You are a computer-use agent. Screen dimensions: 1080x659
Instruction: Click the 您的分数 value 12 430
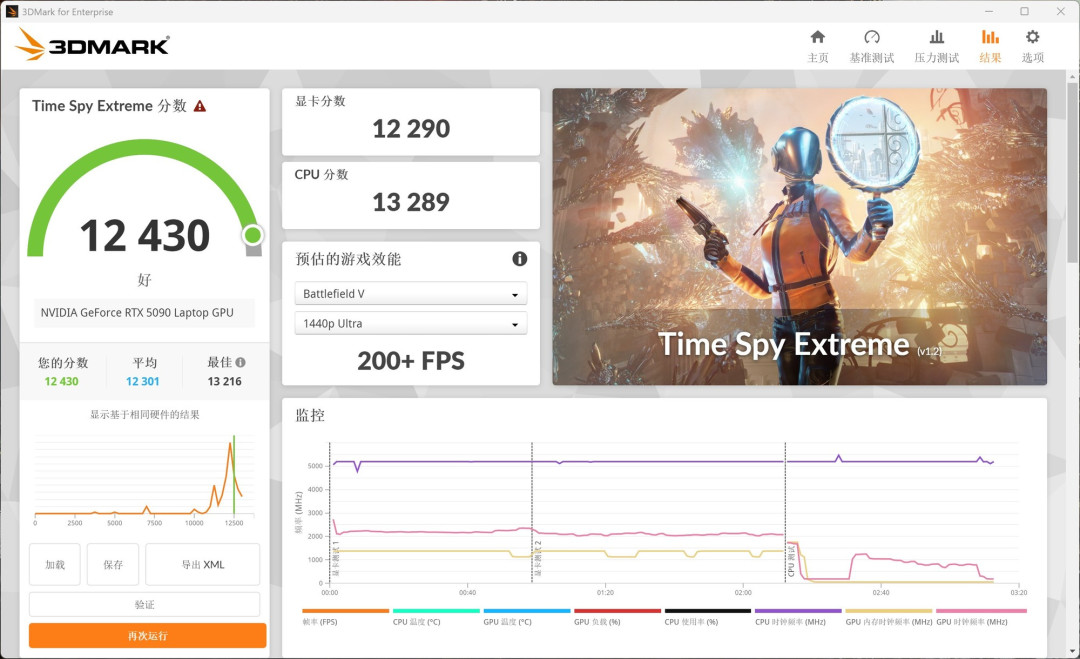61,381
